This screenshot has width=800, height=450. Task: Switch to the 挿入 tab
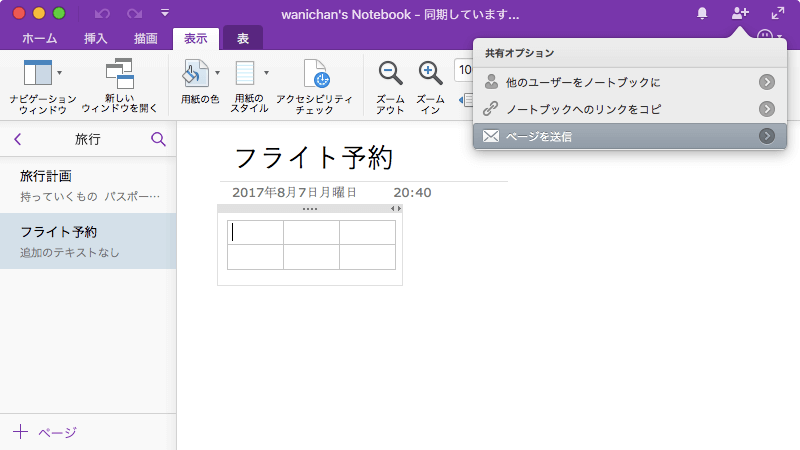pos(95,38)
